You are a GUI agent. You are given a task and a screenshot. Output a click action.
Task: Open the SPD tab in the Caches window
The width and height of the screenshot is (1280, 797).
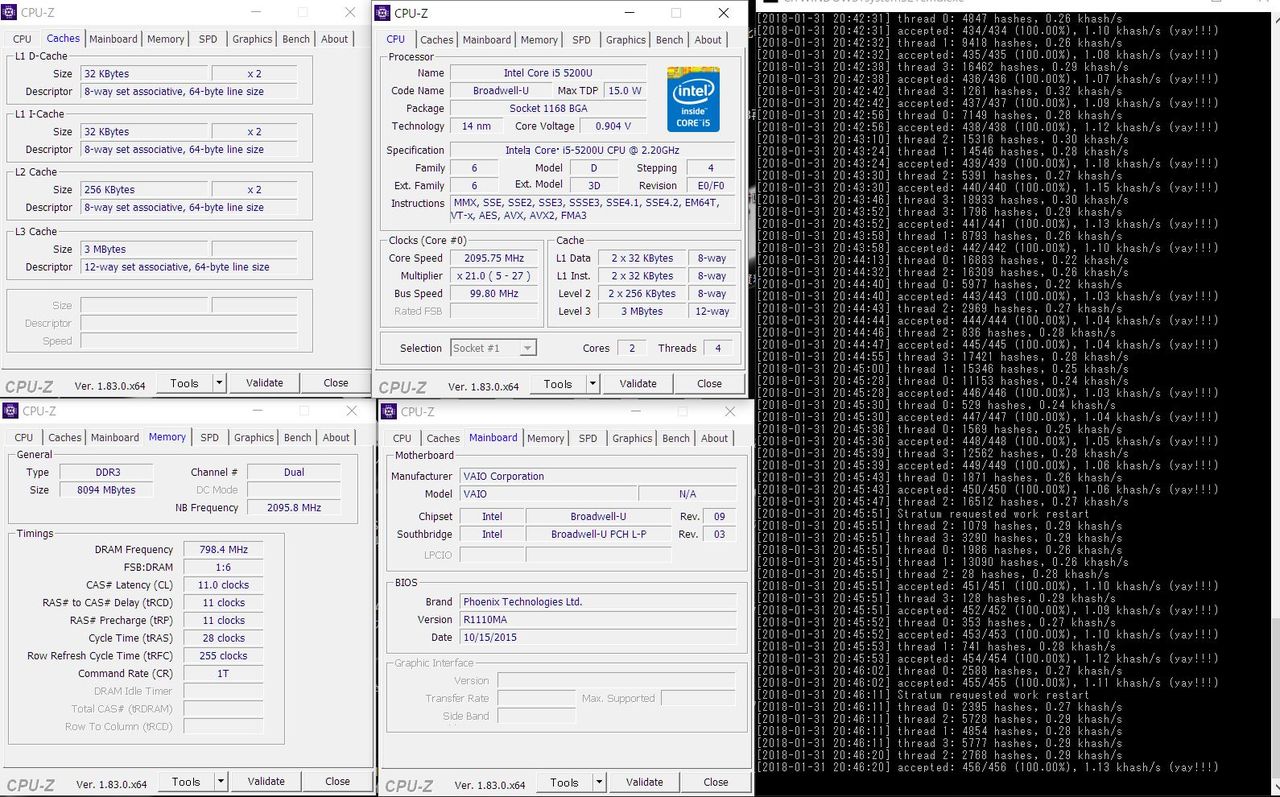click(x=208, y=39)
